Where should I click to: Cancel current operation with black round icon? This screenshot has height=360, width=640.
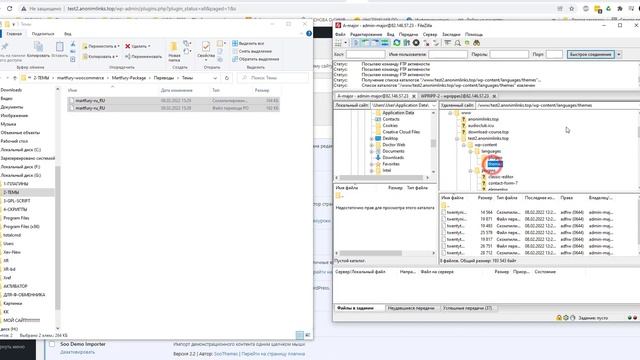tap(416, 43)
